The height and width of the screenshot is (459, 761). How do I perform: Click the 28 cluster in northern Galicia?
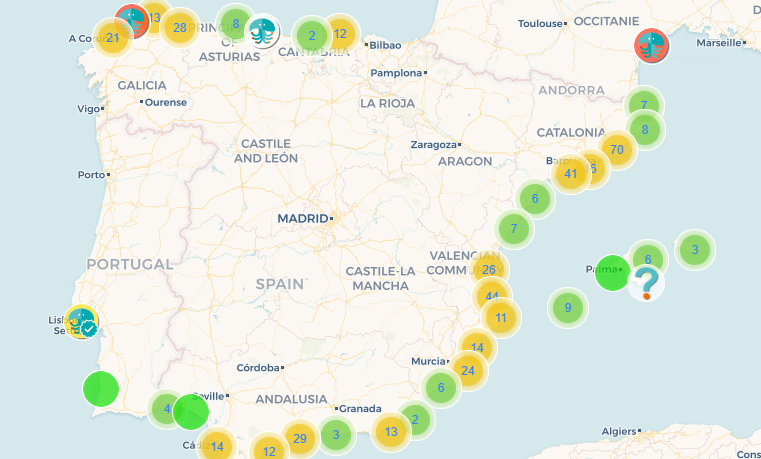click(180, 27)
